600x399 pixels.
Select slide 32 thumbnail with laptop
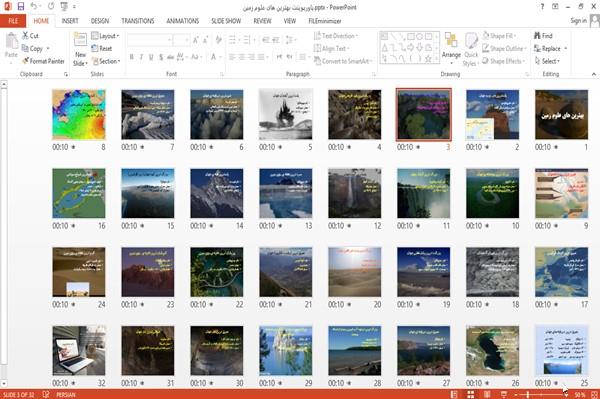pos(78,350)
